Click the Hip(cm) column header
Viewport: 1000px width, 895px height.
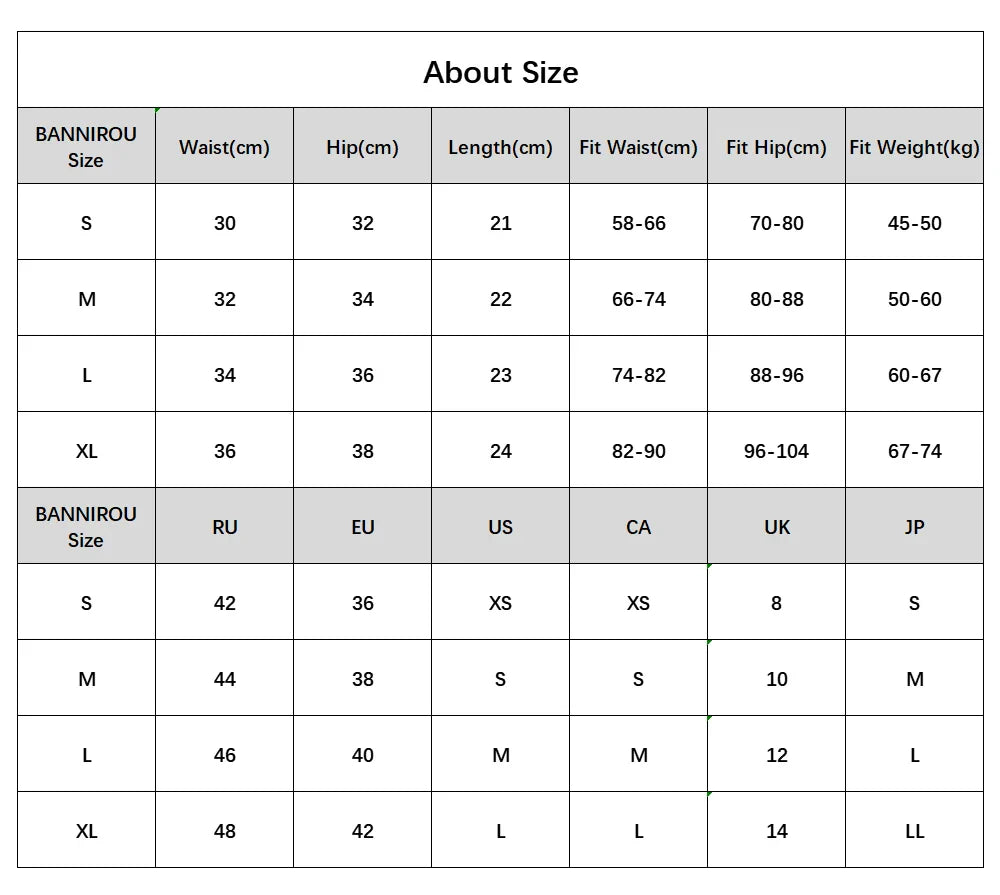tap(362, 147)
